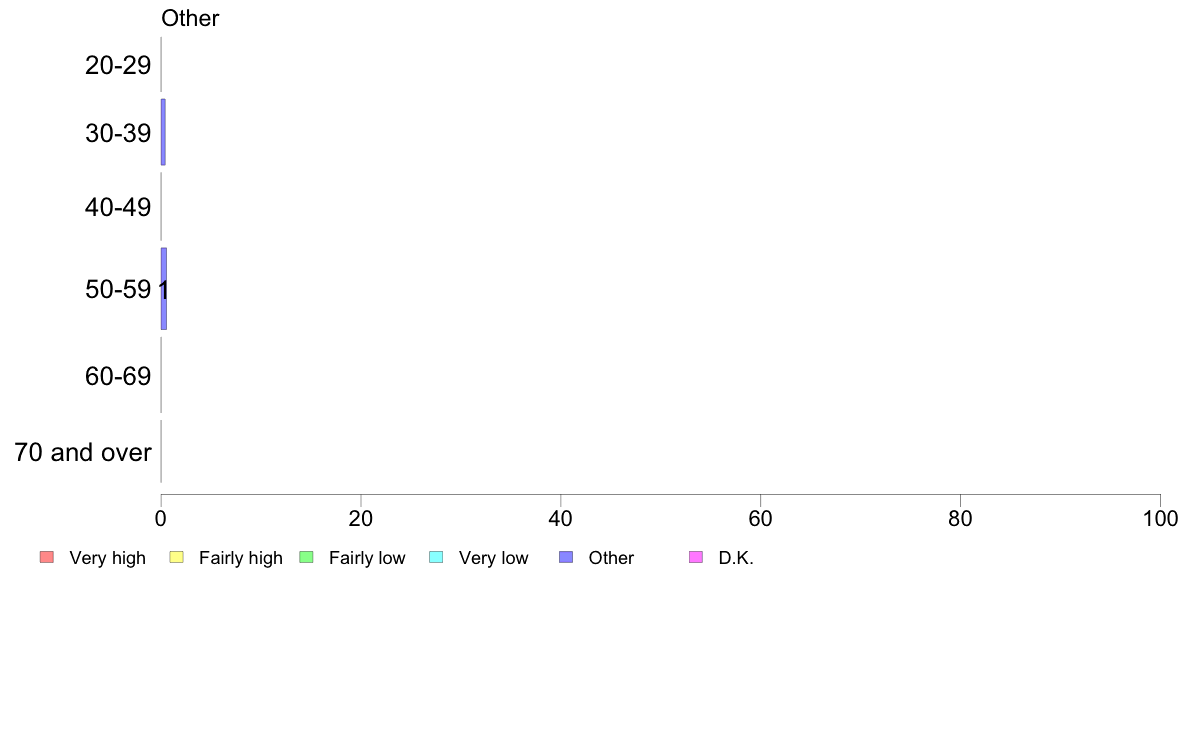Click the Other chart title
Image resolution: width=1188 pixels, height=736 pixels.
(x=190, y=18)
